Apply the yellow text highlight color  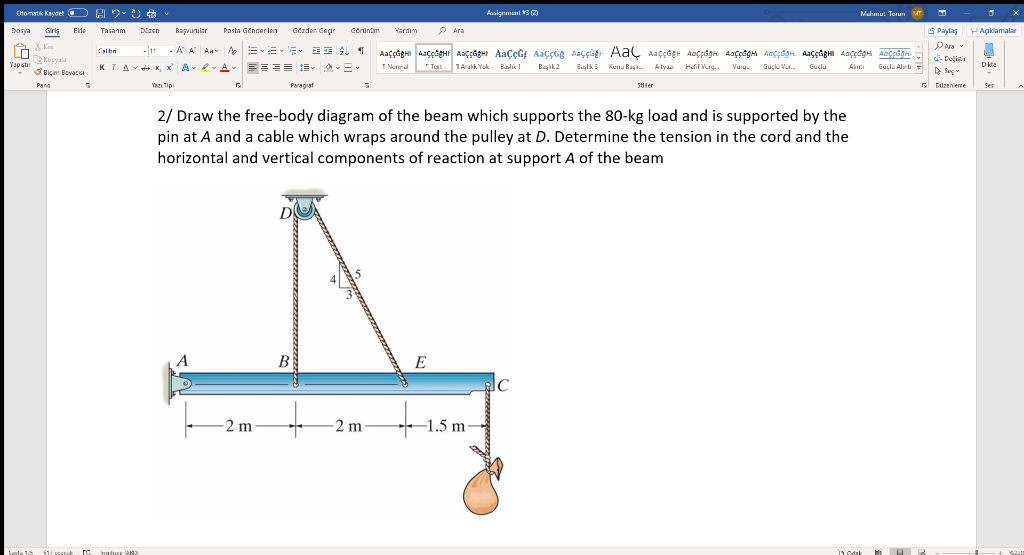pyautogui.click(x=205, y=68)
